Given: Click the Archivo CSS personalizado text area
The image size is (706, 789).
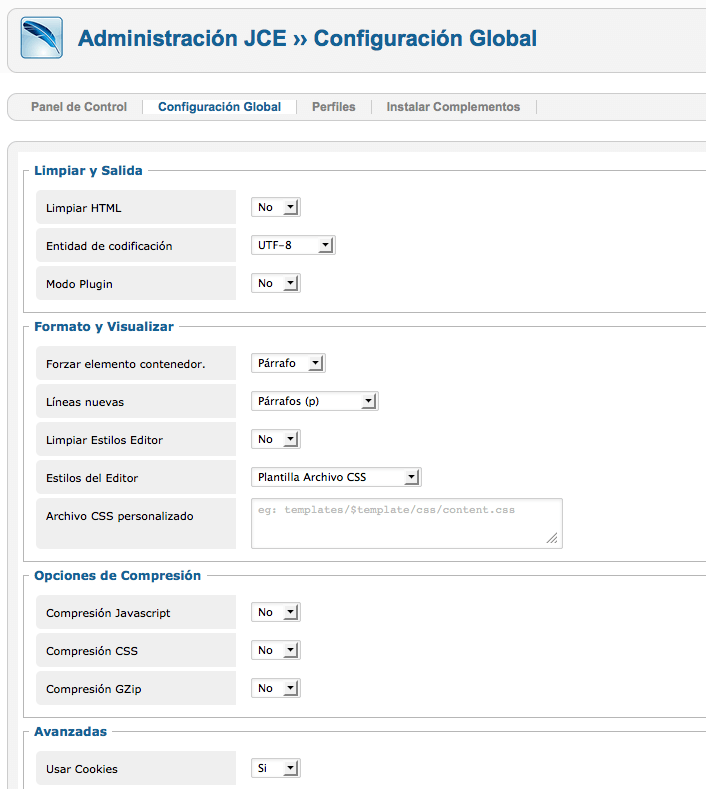Looking at the screenshot, I should tap(407, 523).
